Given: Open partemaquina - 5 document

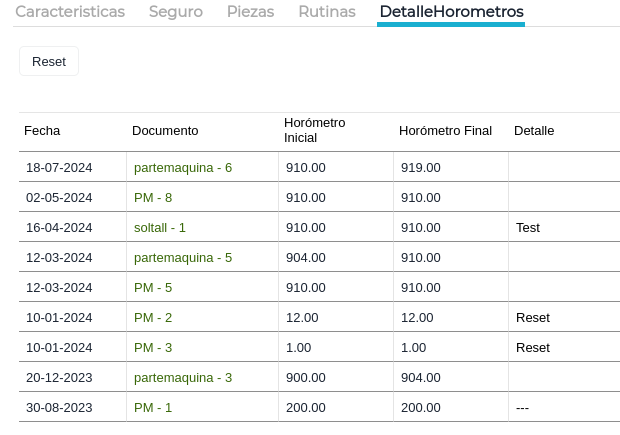Looking at the screenshot, I should (183, 257).
